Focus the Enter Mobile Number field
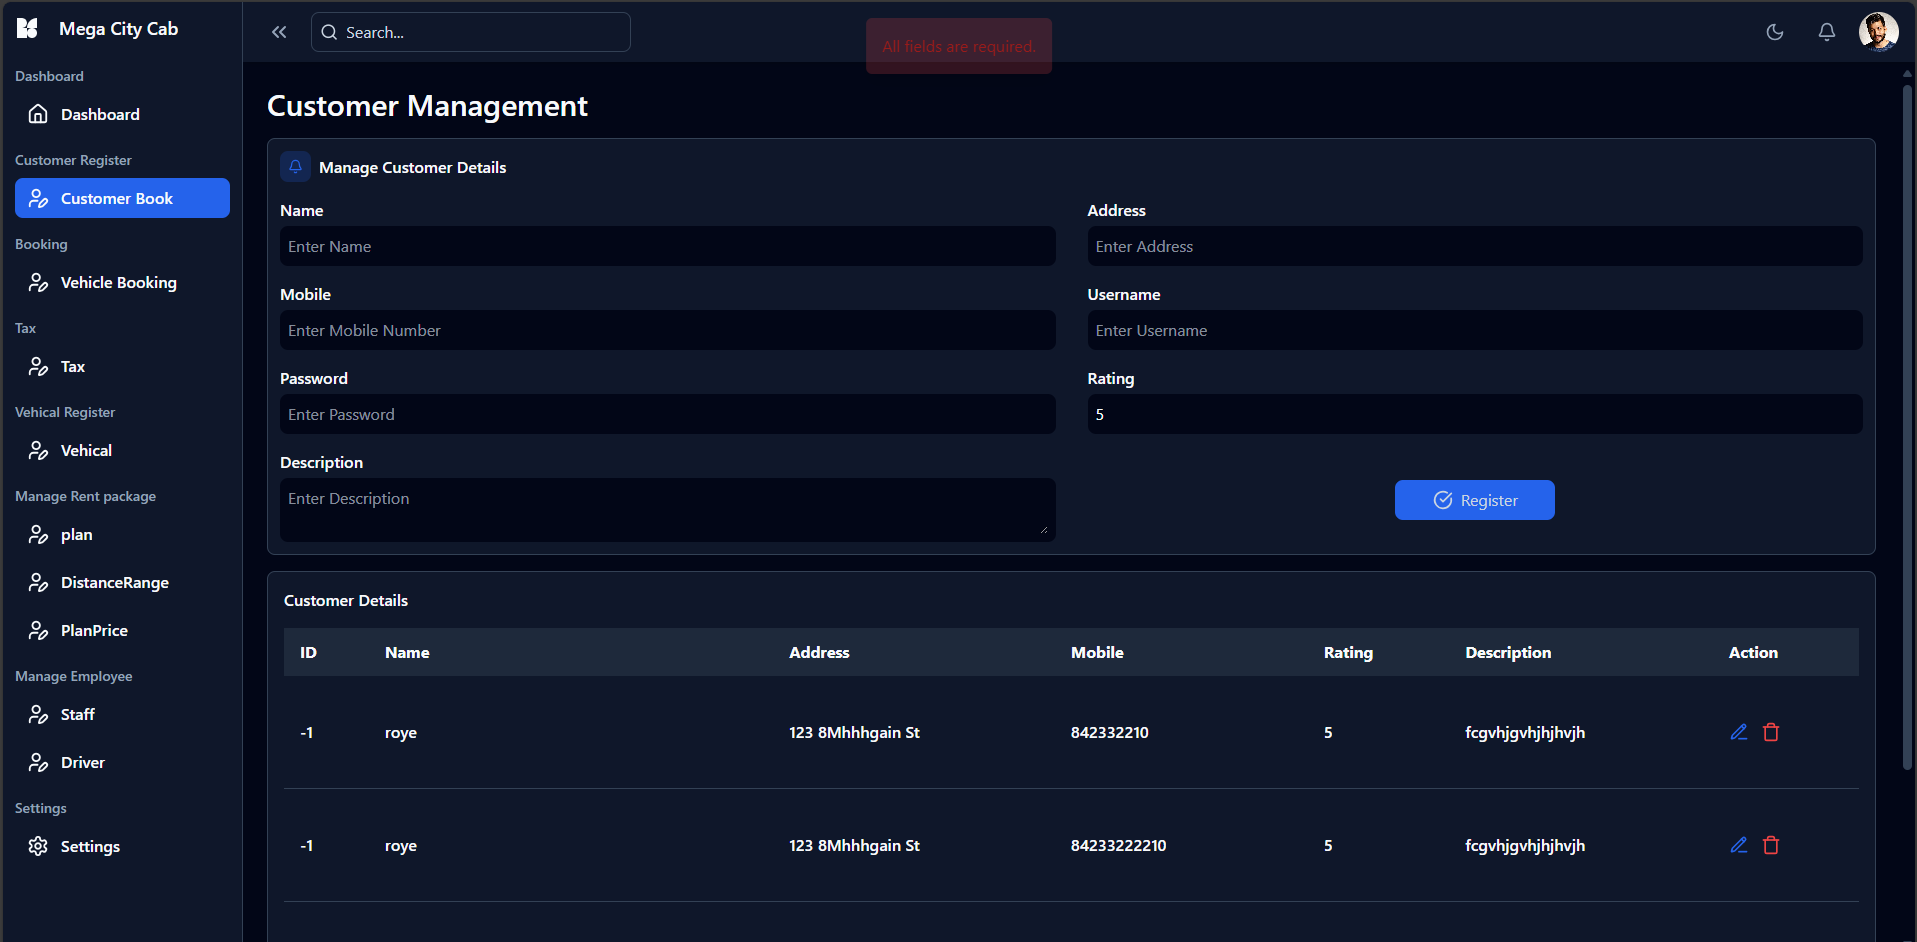The height and width of the screenshot is (942, 1917). tap(667, 330)
